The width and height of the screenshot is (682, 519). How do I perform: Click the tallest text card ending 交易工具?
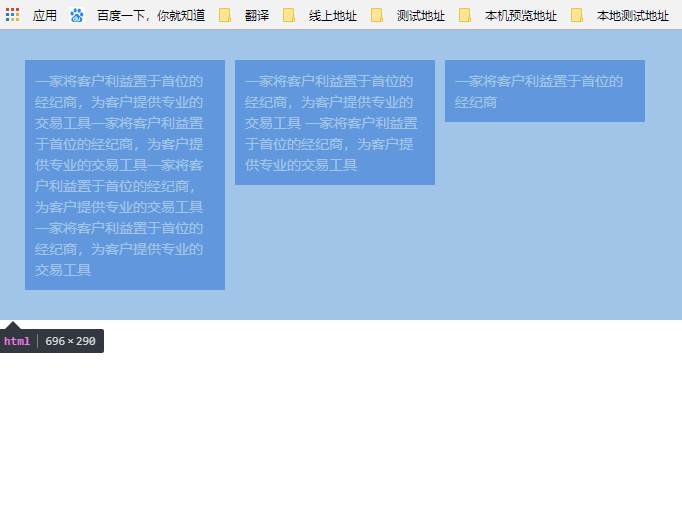tap(125, 175)
